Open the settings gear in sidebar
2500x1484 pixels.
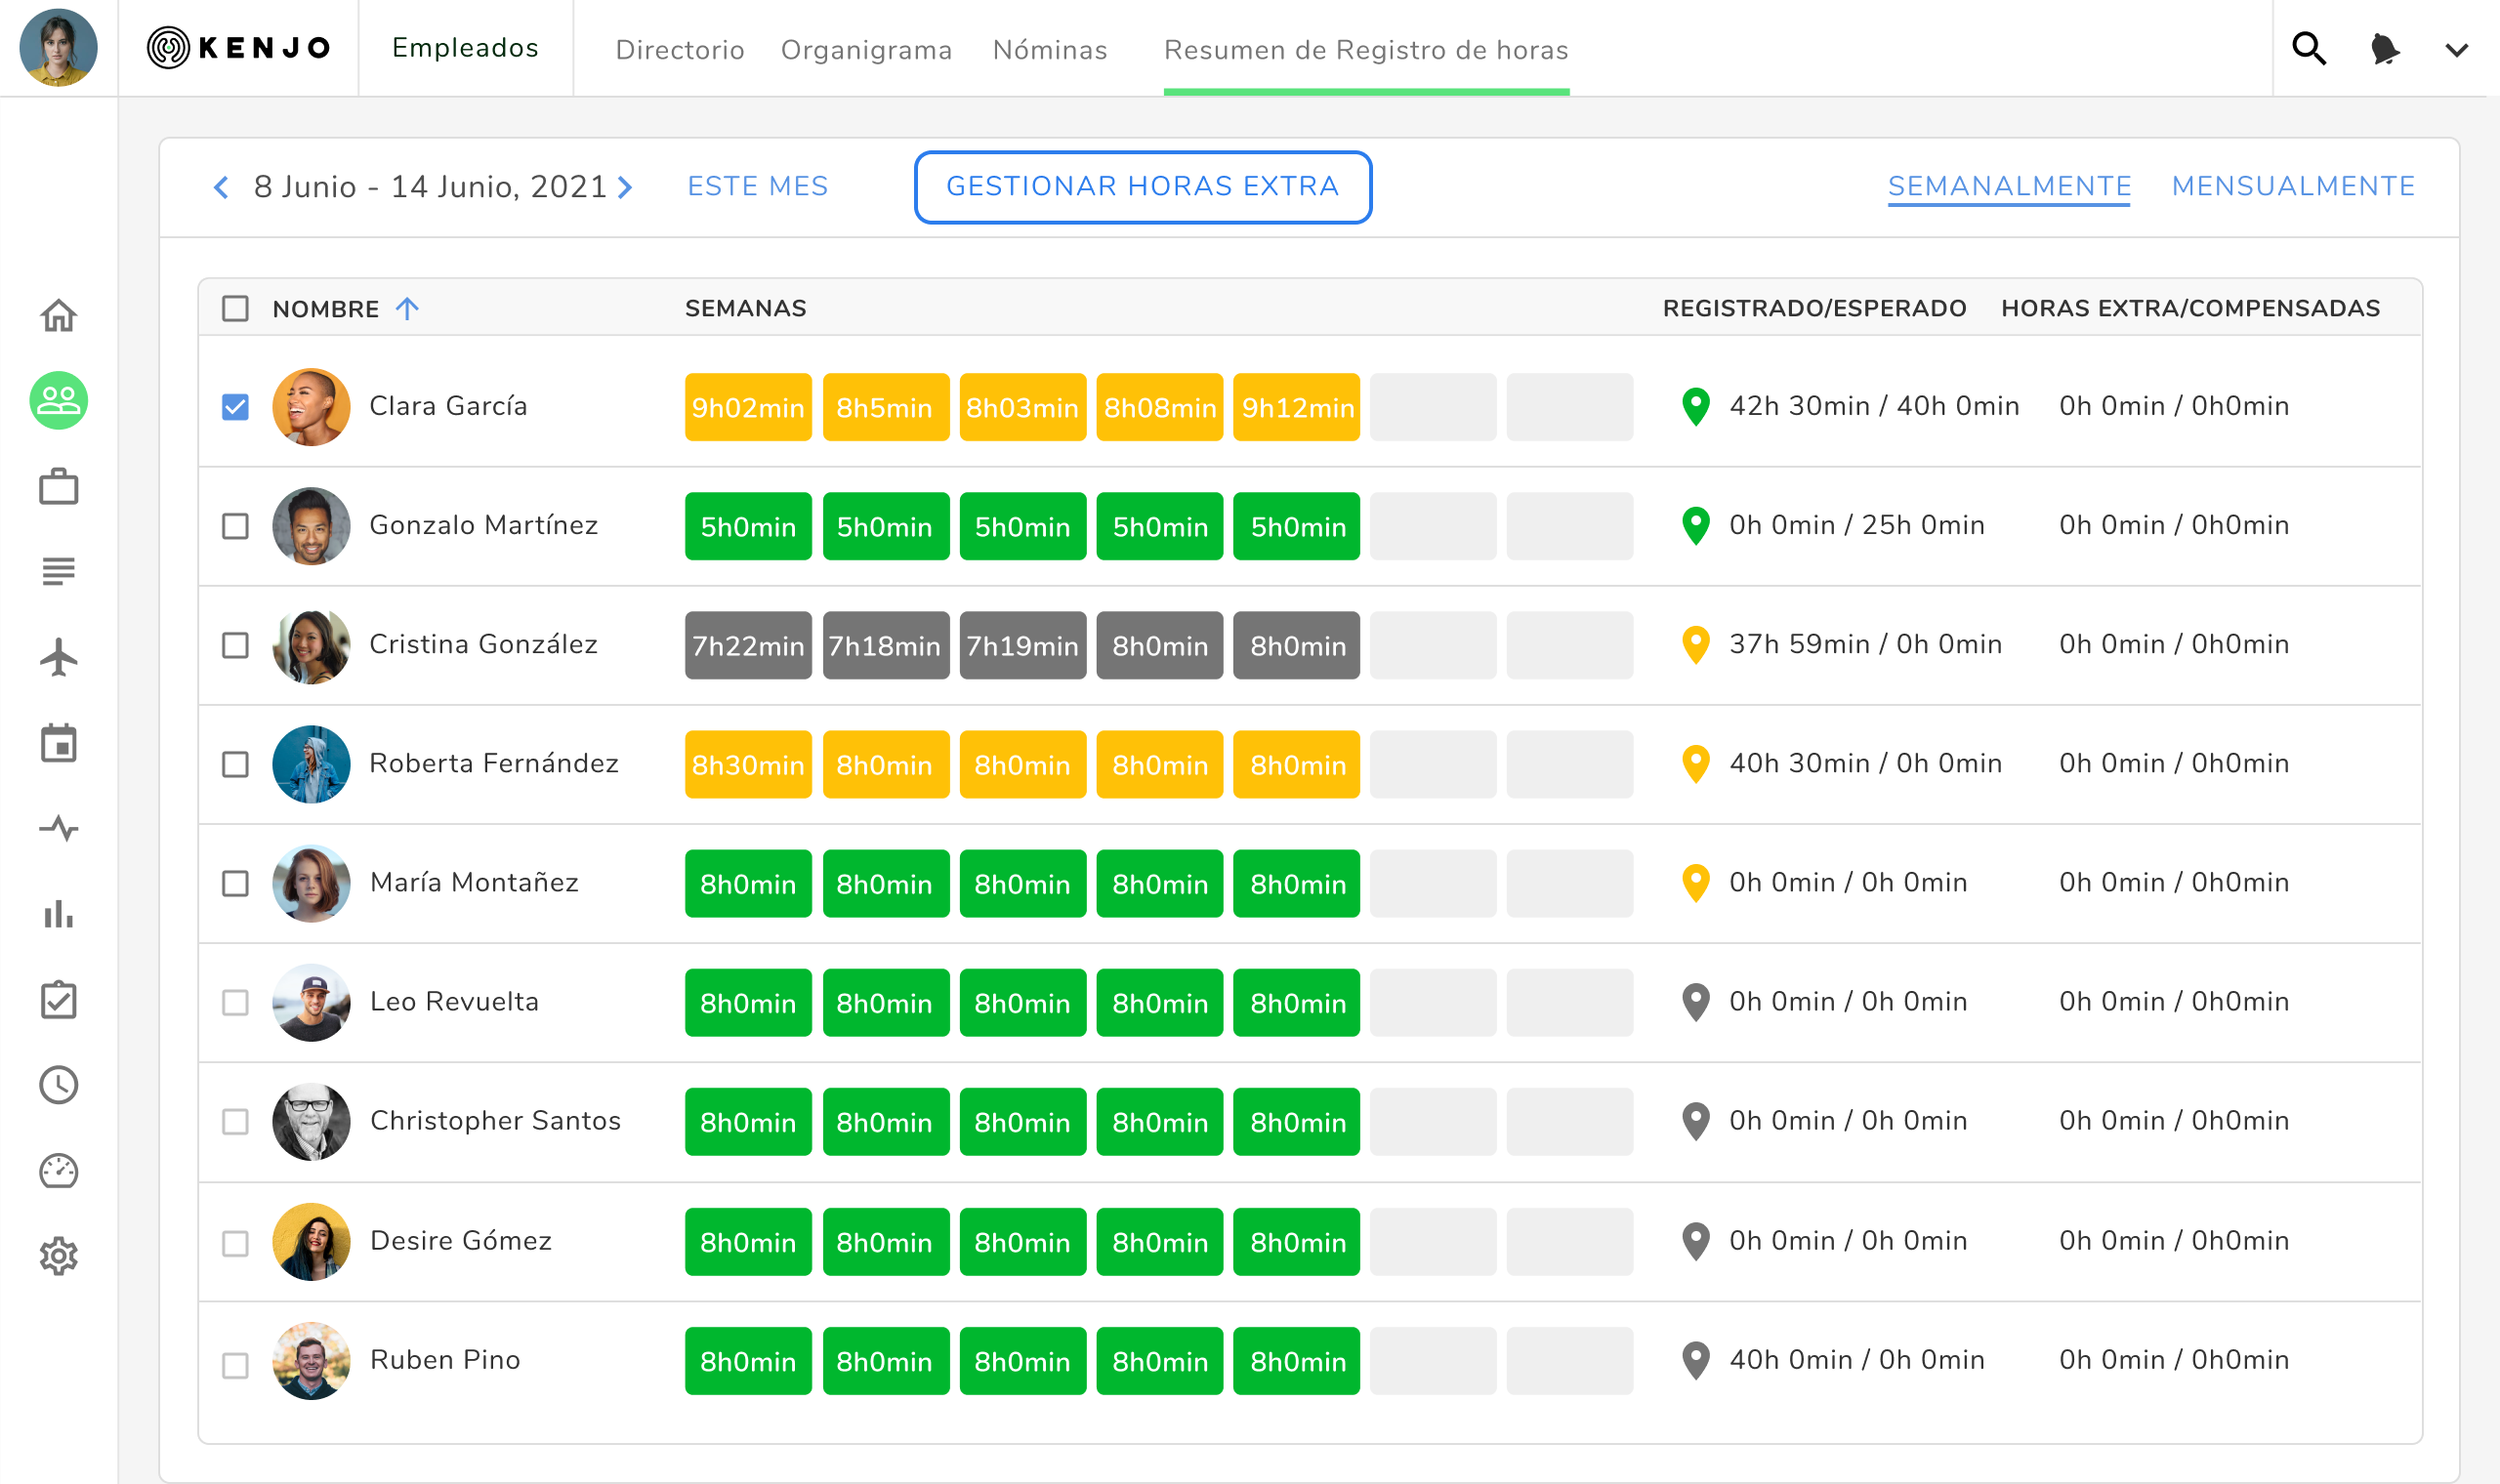[58, 1256]
